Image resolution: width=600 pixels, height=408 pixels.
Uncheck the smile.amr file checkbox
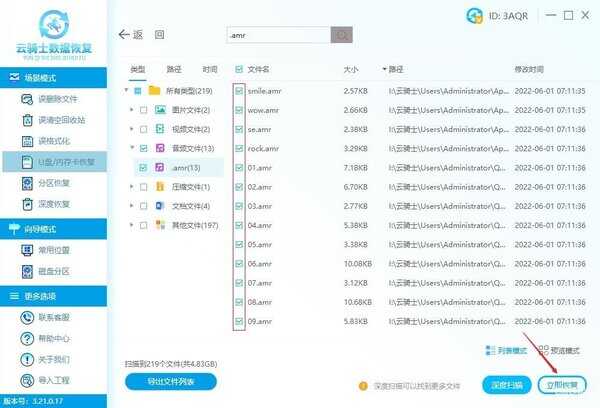239,91
